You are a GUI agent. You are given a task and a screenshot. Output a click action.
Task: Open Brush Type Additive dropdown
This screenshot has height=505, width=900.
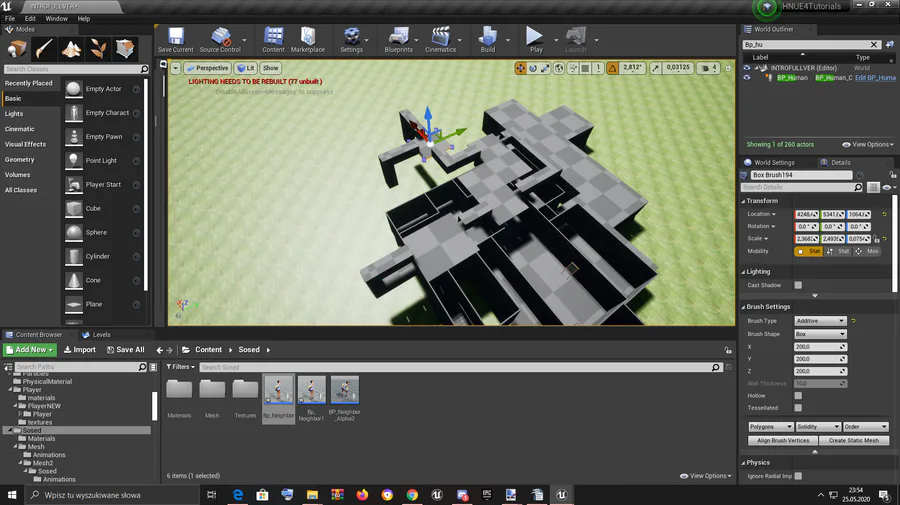pos(820,321)
